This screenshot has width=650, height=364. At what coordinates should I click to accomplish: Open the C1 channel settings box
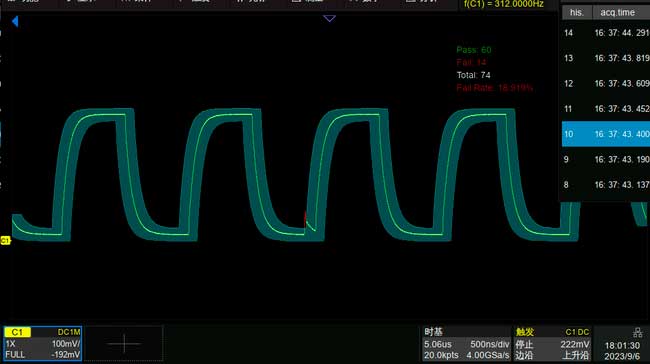point(43,344)
